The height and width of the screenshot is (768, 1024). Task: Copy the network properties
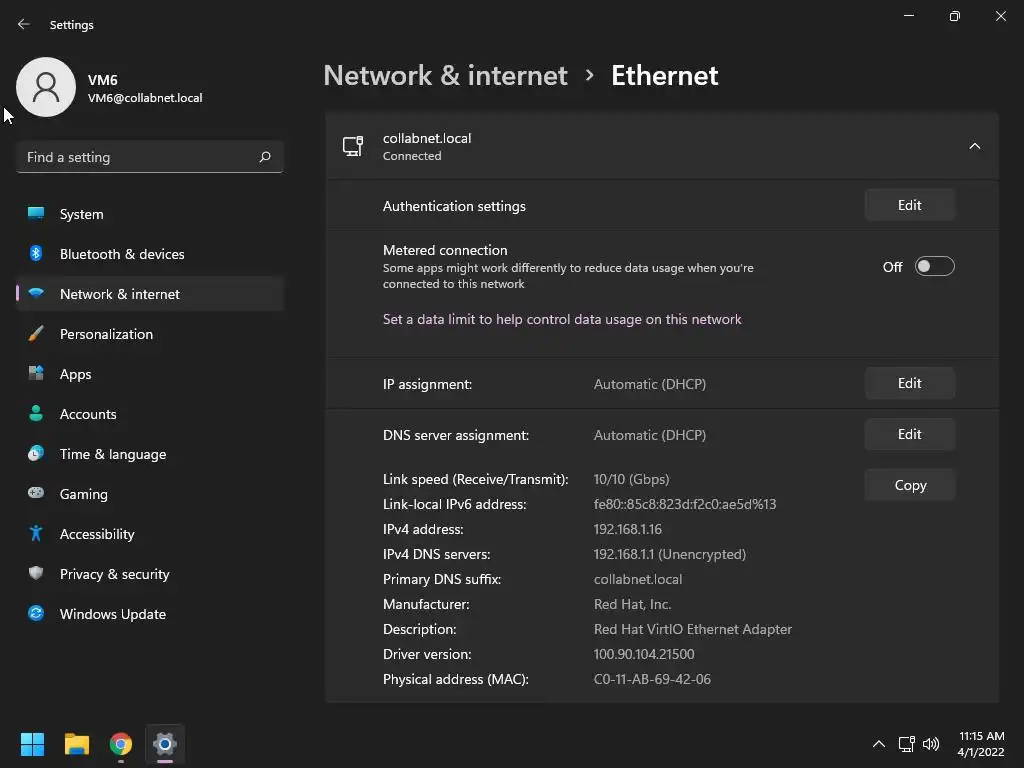pyautogui.click(x=909, y=485)
